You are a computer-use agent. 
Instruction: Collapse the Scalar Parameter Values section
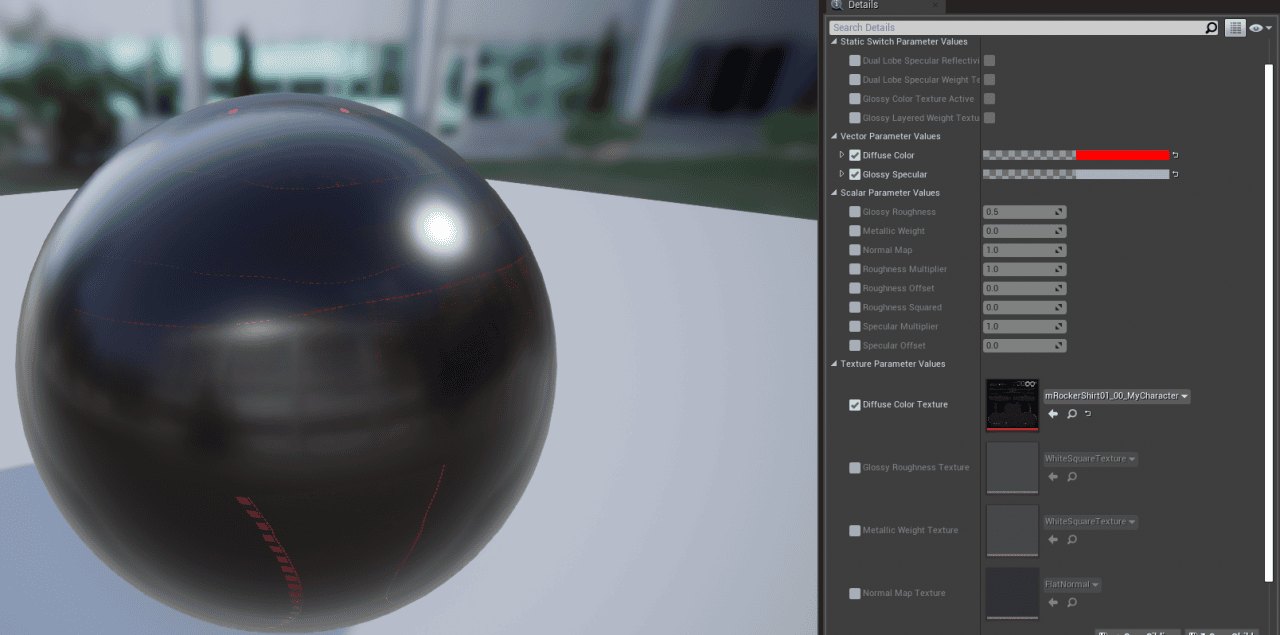click(x=835, y=193)
